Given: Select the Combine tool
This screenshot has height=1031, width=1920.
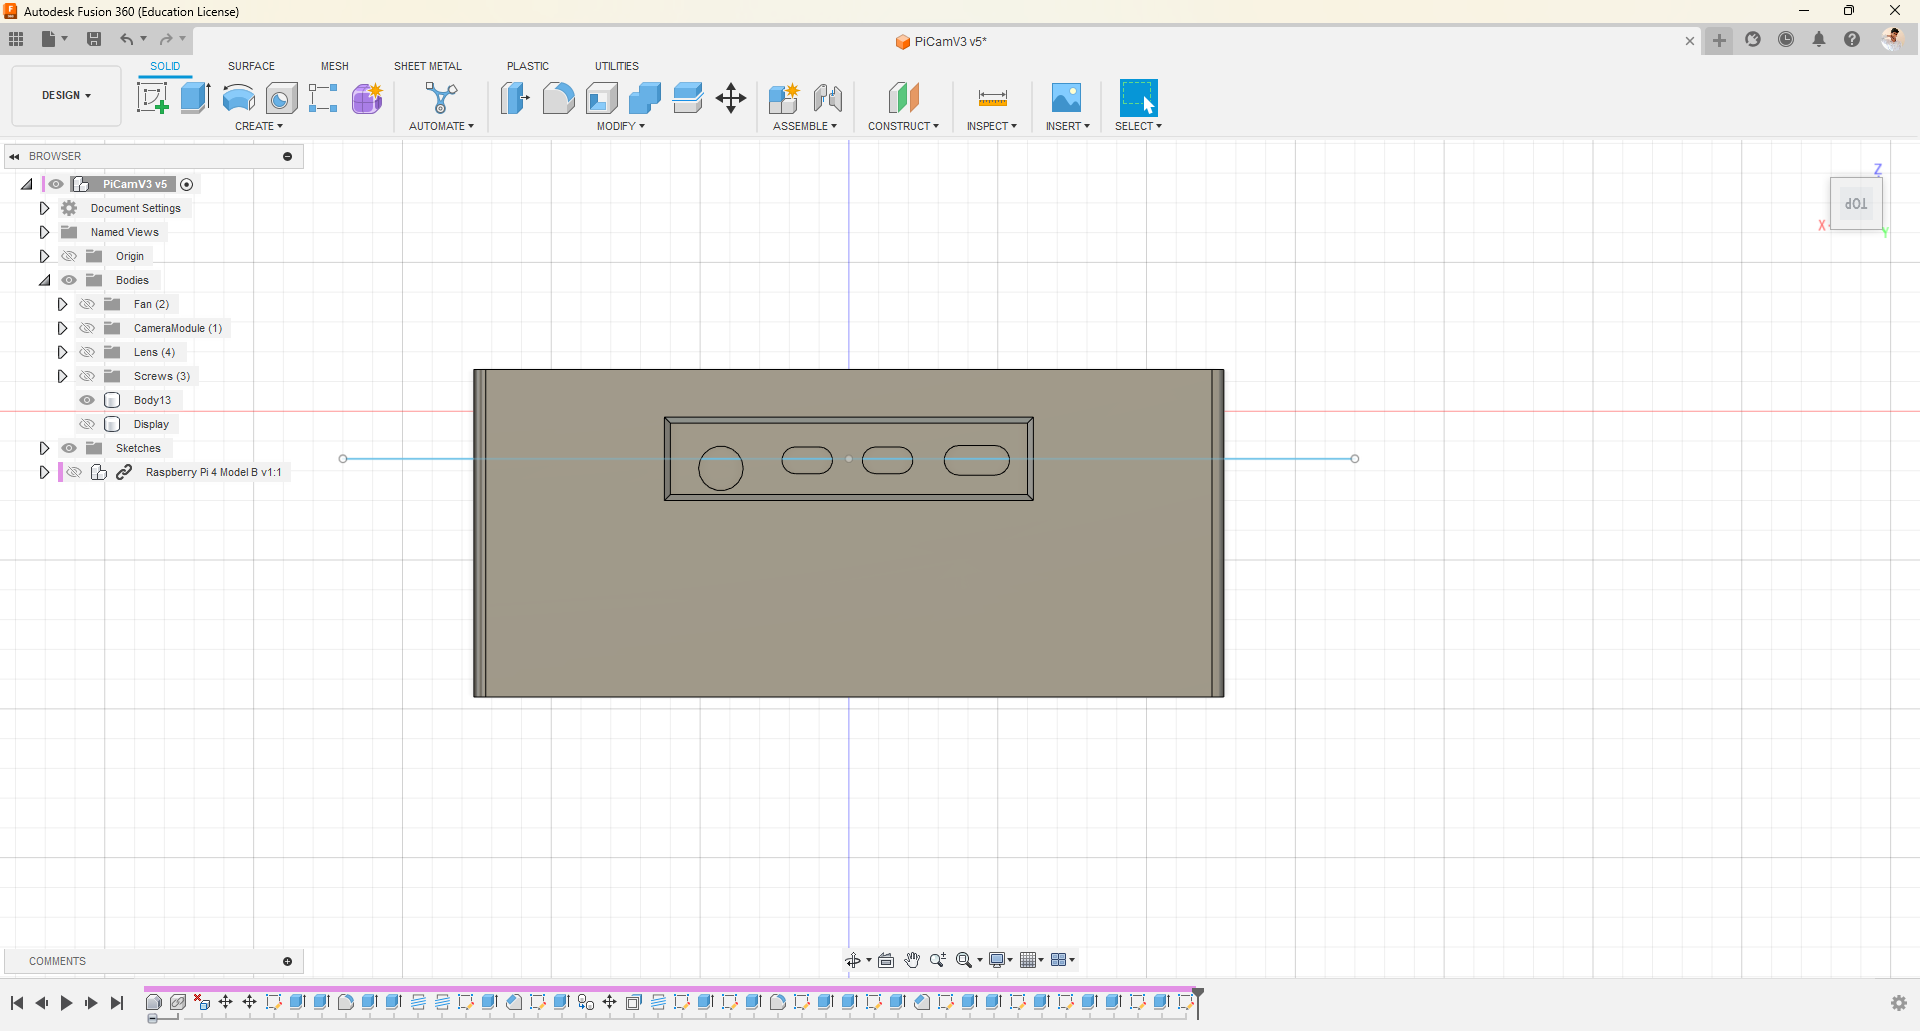Looking at the screenshot, I should click(644, 98).
